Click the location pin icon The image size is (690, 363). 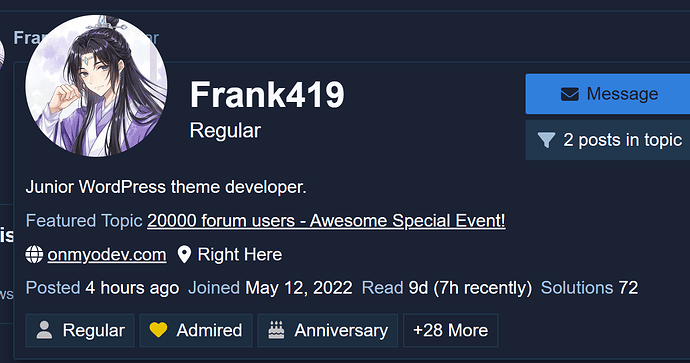pos(184,255)
